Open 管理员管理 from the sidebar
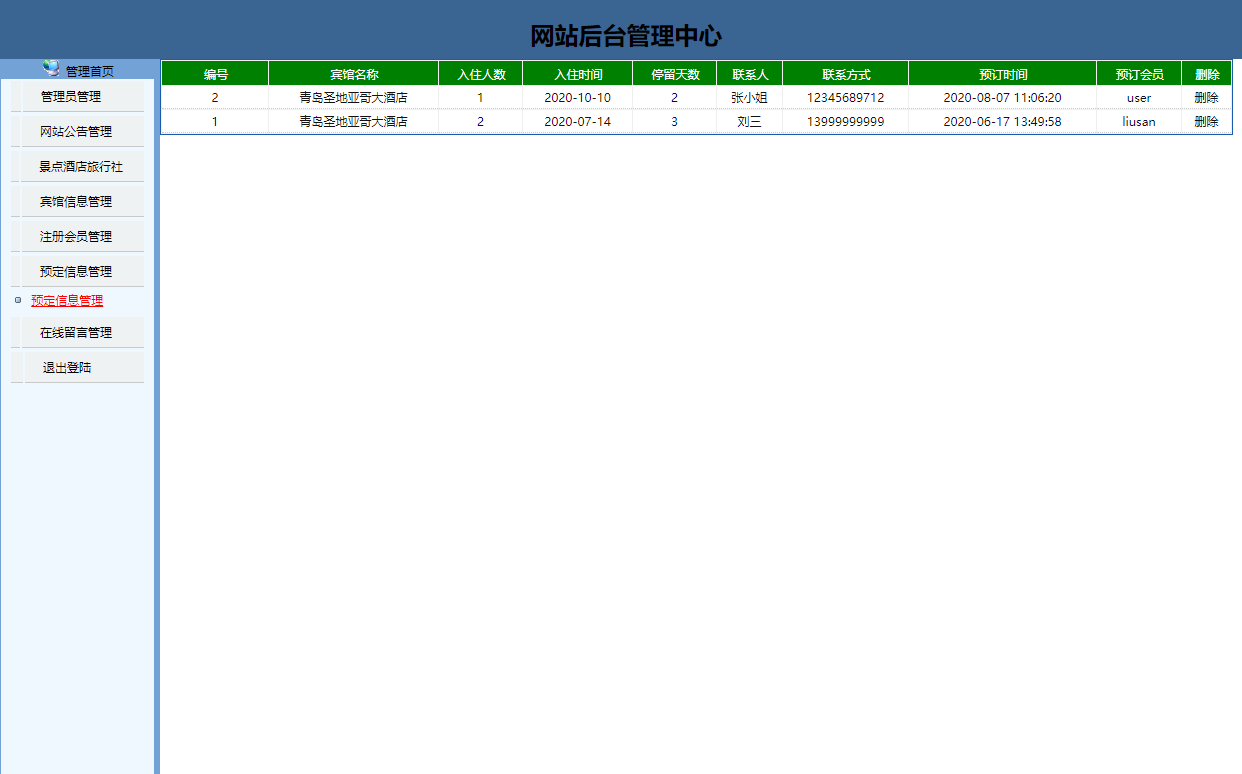This screenshot has height=774, width=1242. (77, 96)
